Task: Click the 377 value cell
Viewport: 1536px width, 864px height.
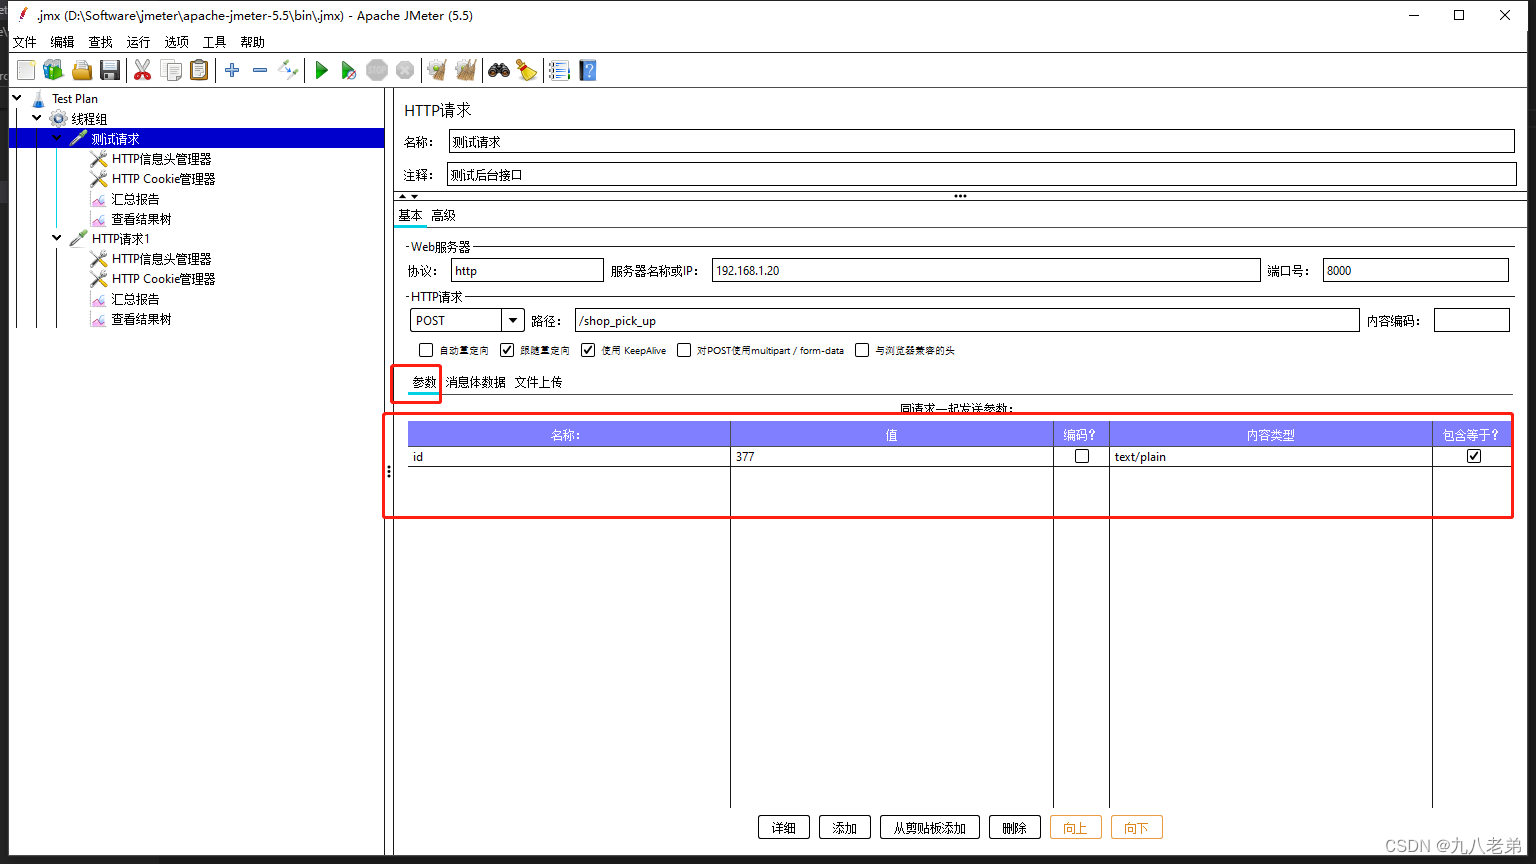Action: pos(892,456)
